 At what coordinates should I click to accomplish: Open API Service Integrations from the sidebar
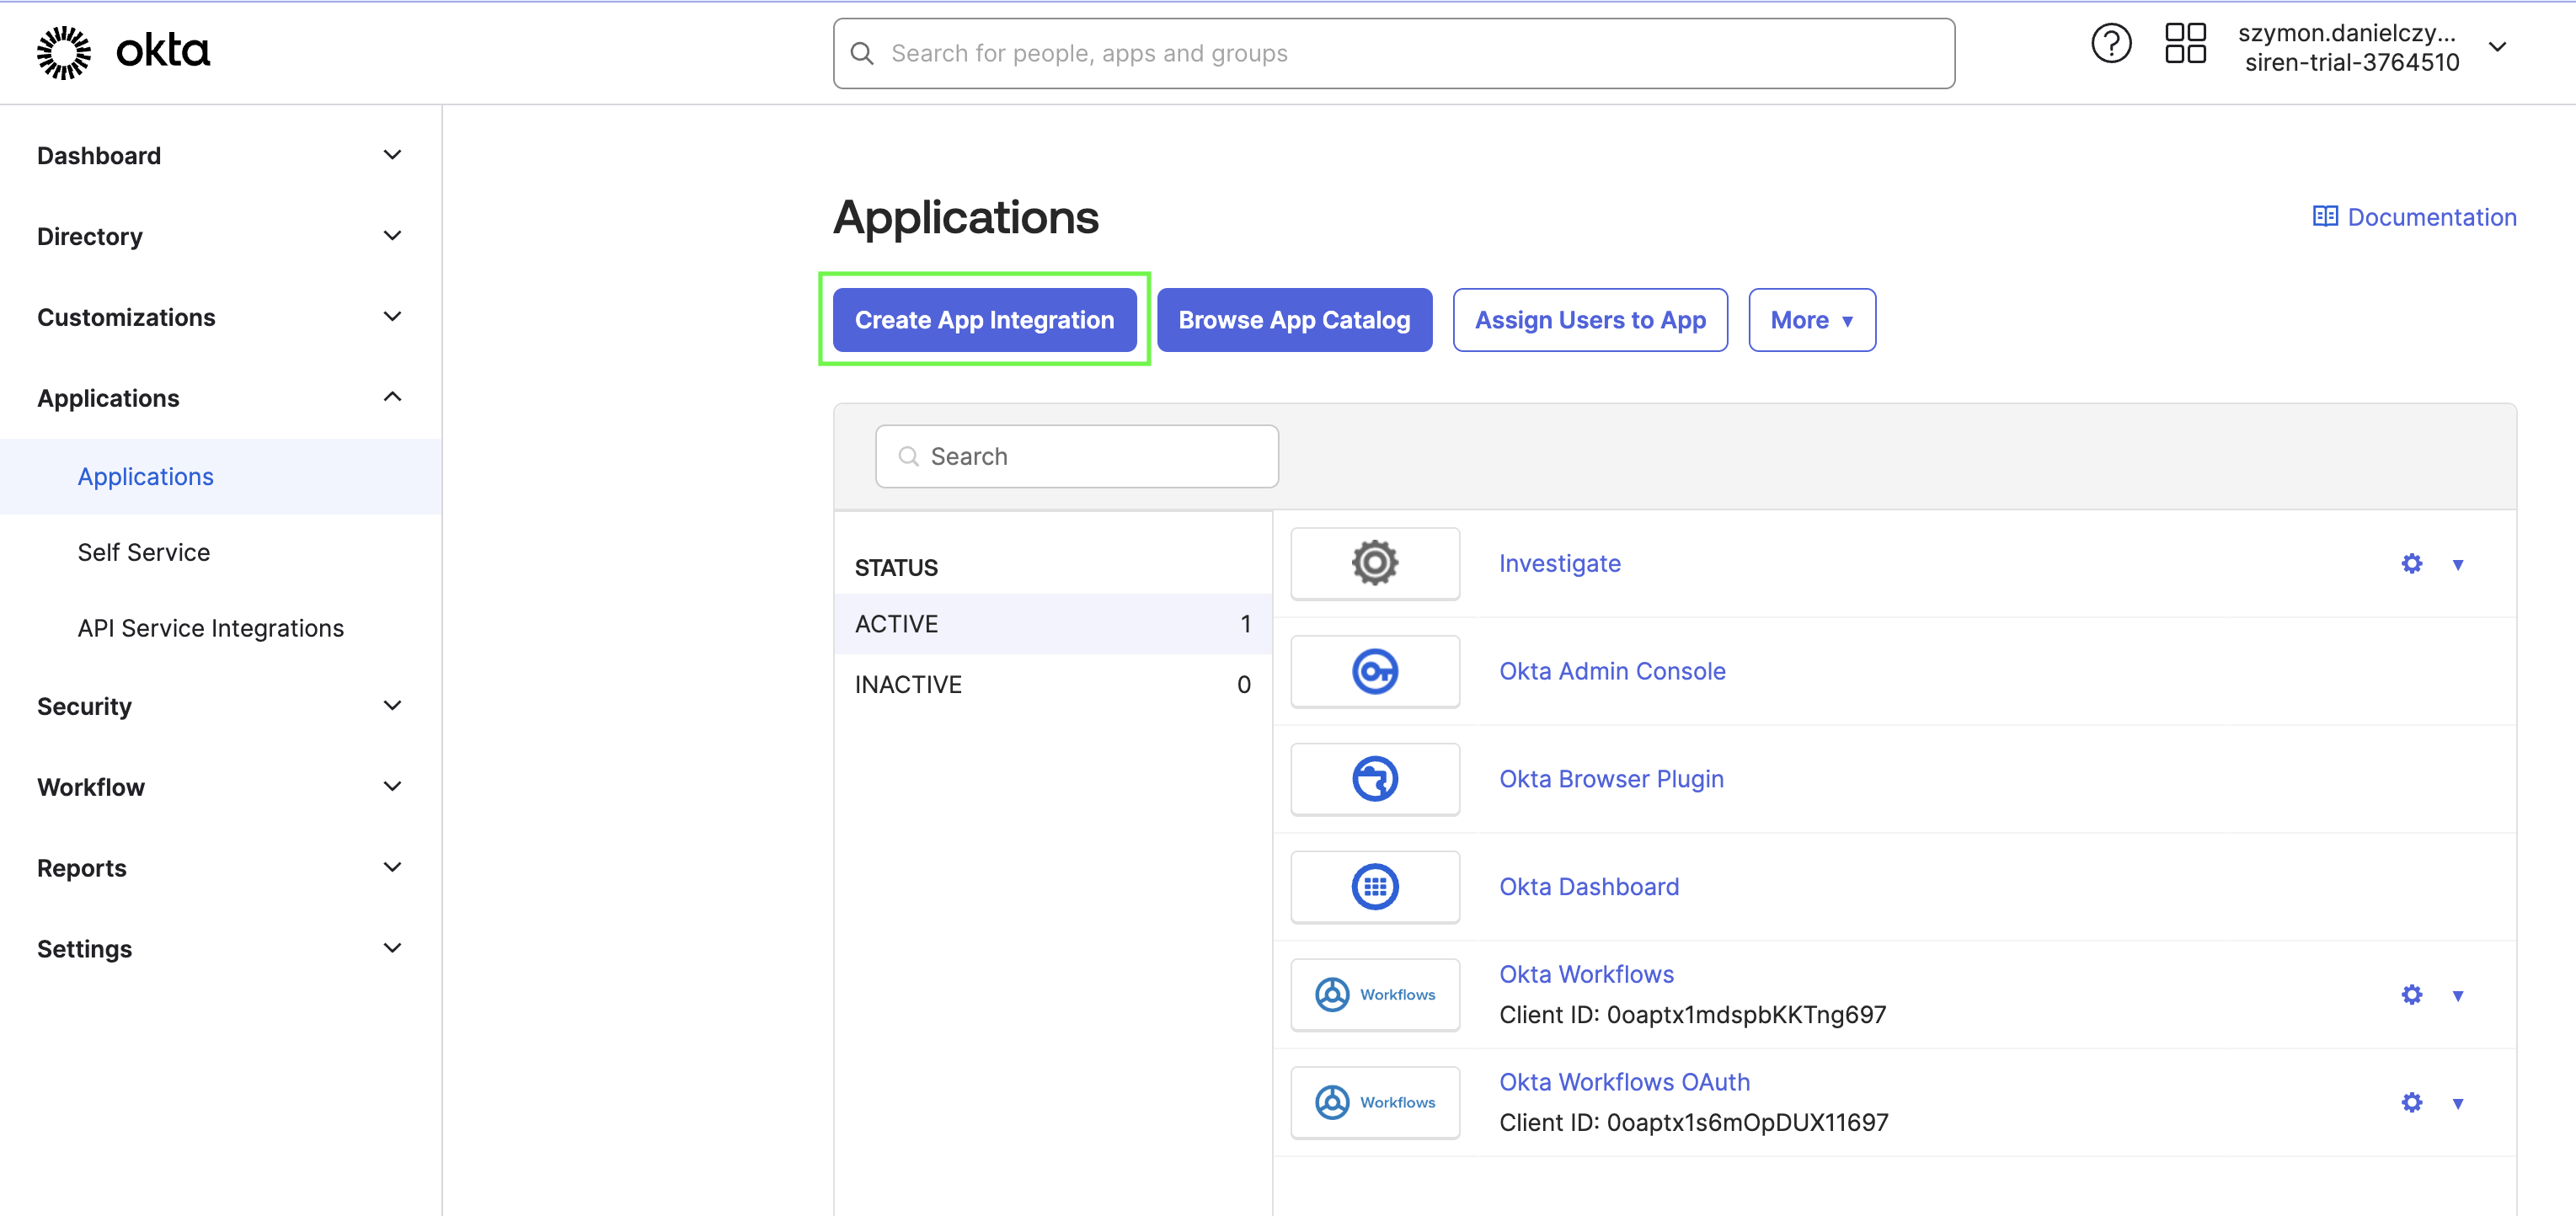(x=210, y=627)
